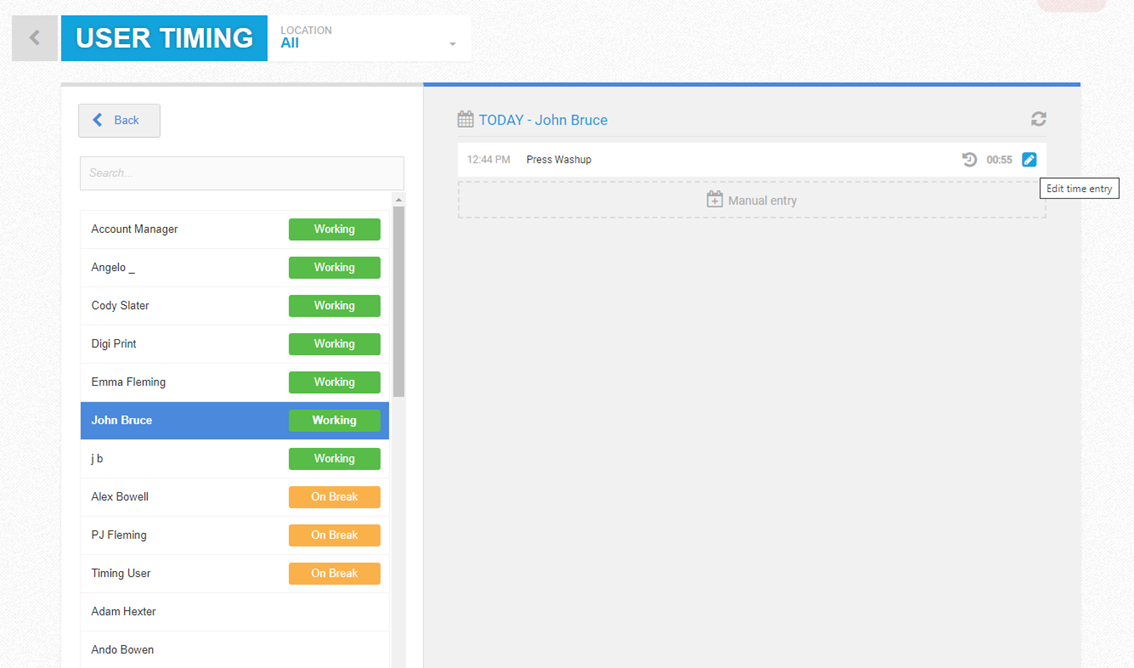Click the 00:55 duration value
This screenshot has width=1134, height=668.
pos(999,160)
